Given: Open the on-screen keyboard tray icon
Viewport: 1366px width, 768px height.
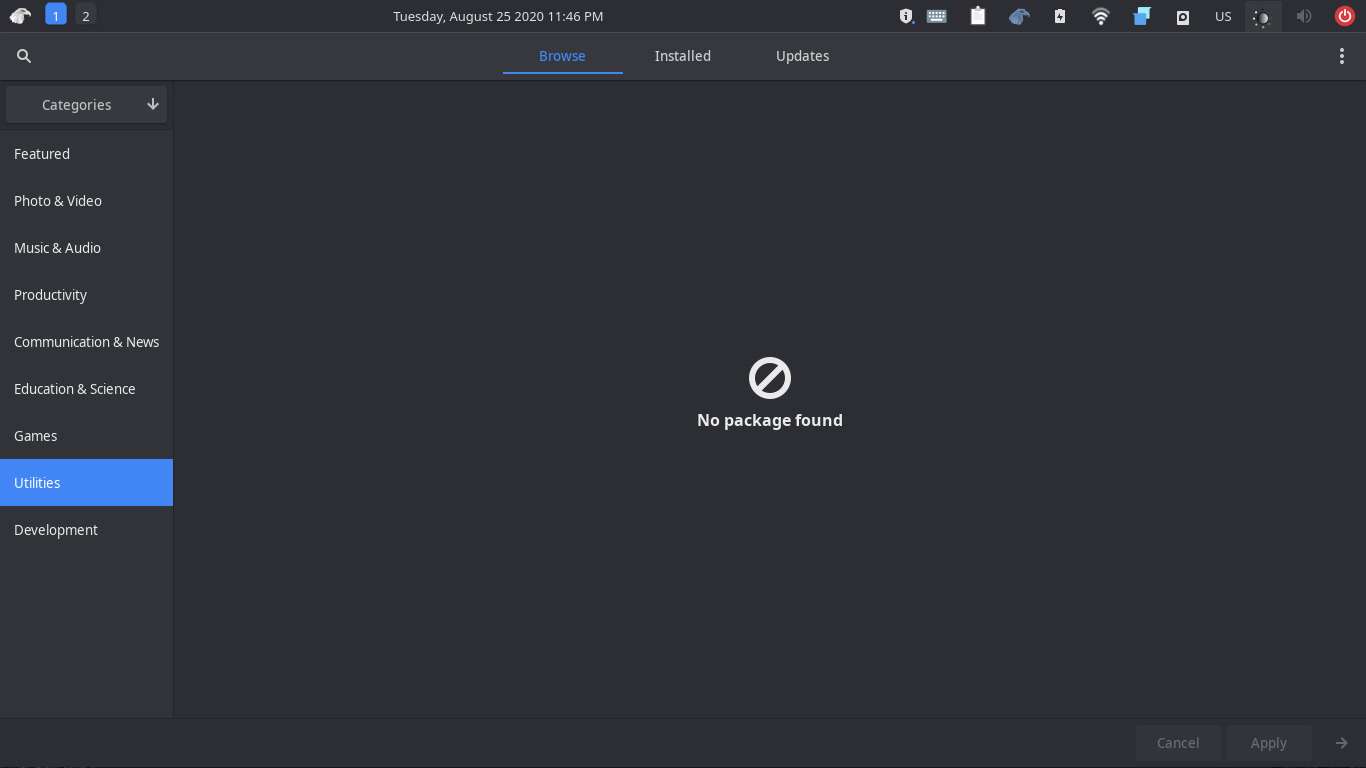Looking at the screenshot, I should tap(937, 16).
